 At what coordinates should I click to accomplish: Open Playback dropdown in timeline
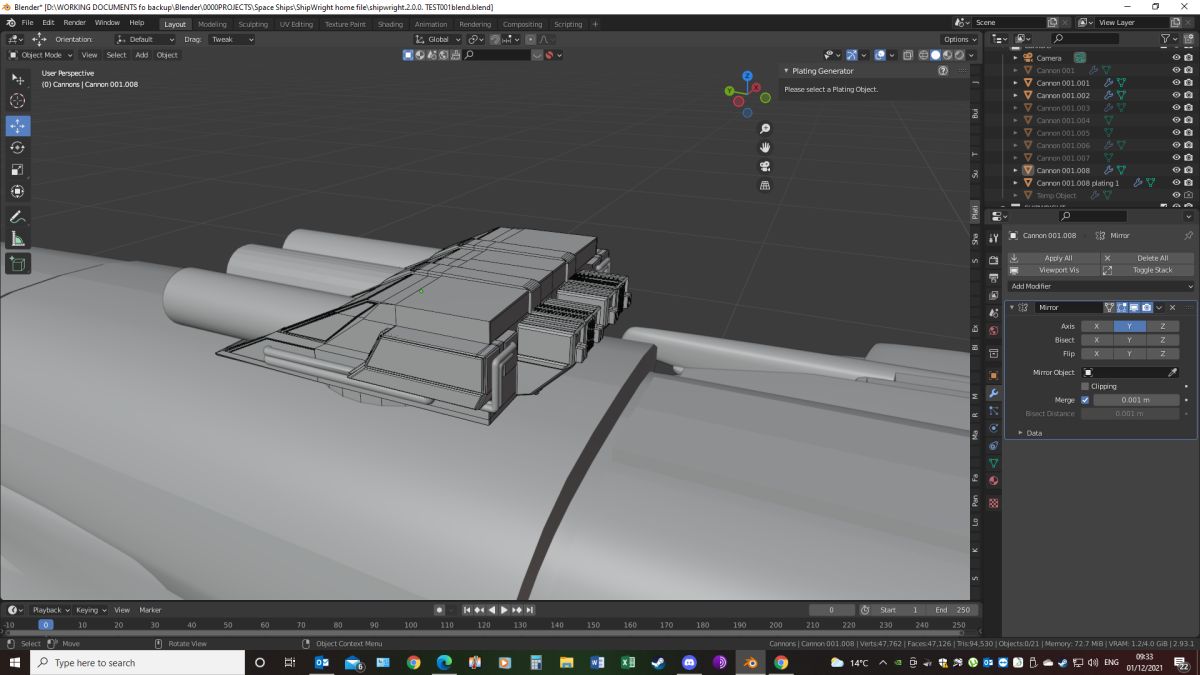(50, 609)
